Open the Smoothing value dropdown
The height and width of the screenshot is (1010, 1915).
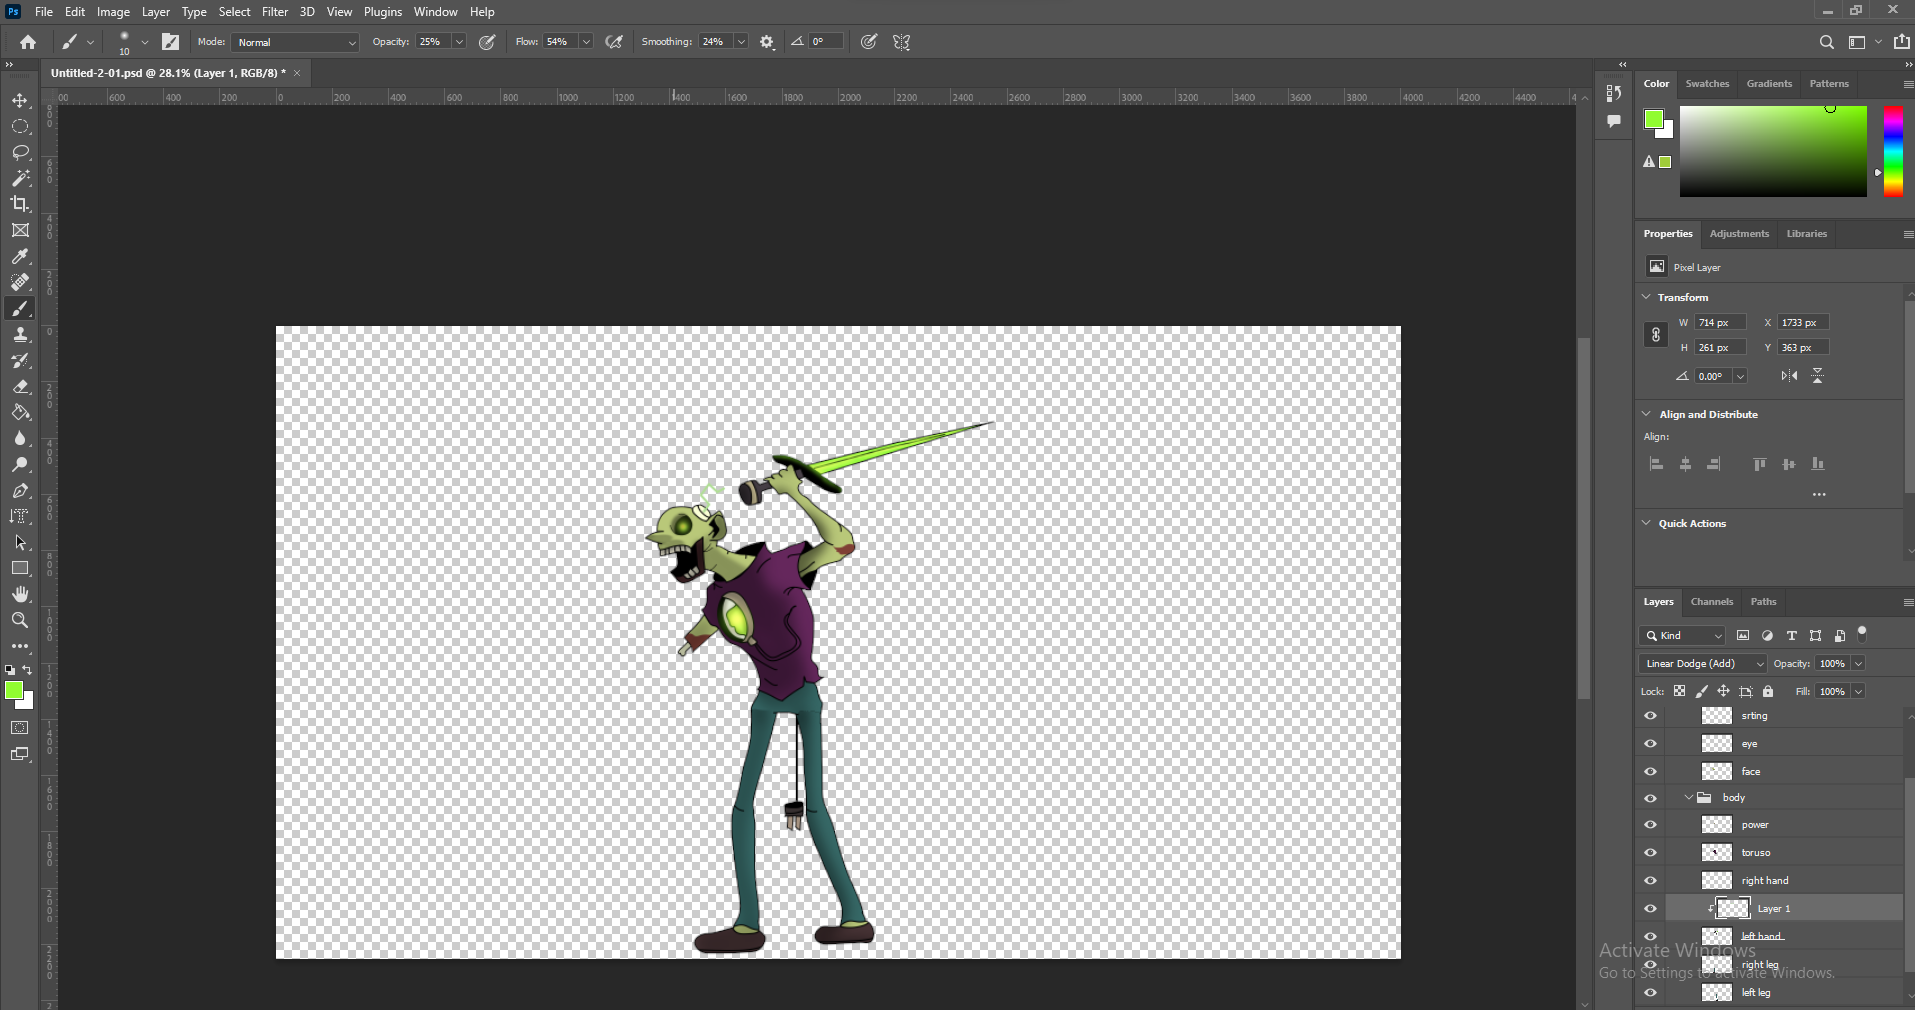[x=741, y=42]
